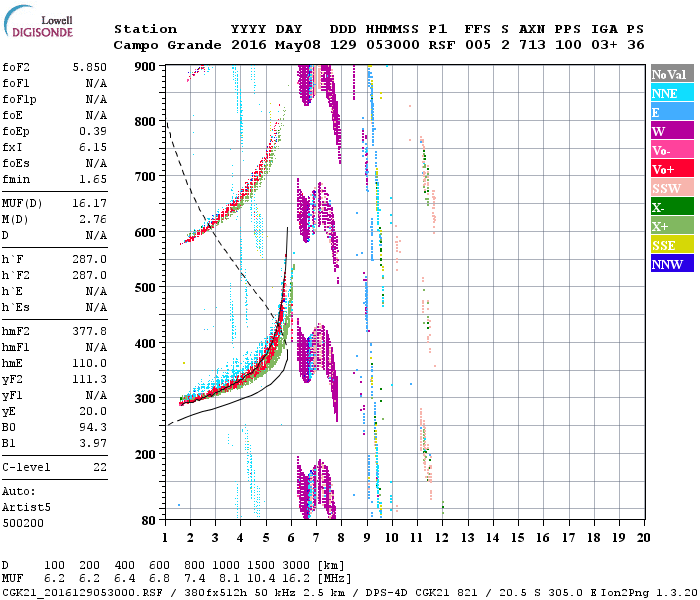
Task: Click the 053000 time value
Action: (393, 45)
